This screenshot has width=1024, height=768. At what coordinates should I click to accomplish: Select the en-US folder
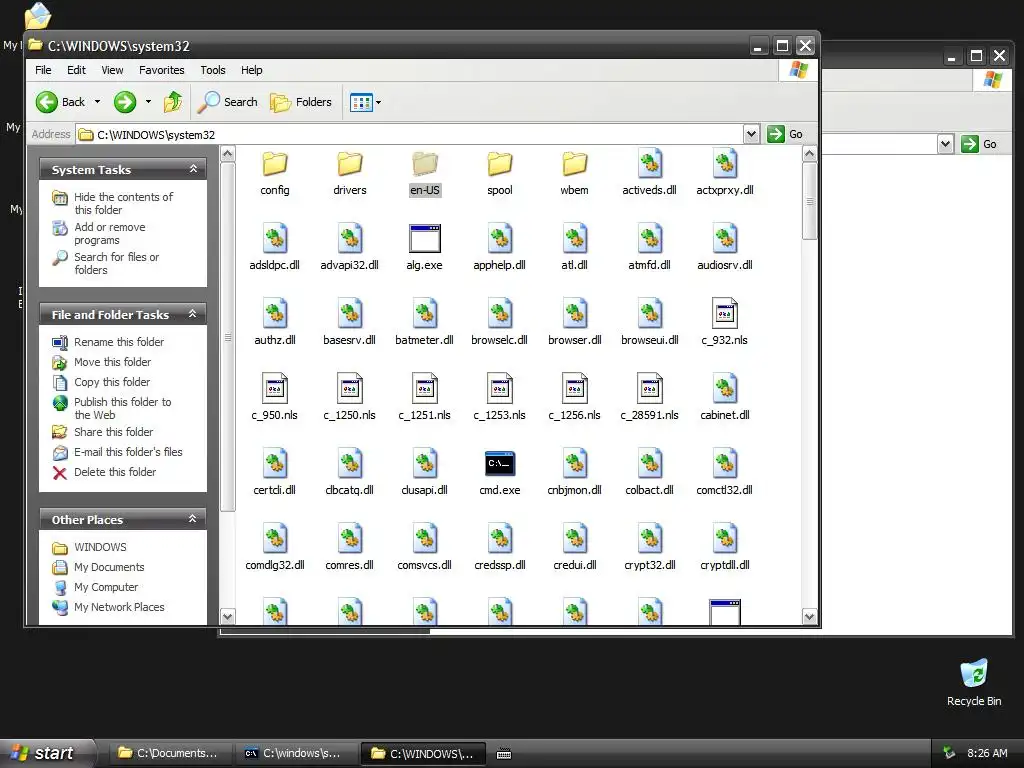(x=424, y=174)
